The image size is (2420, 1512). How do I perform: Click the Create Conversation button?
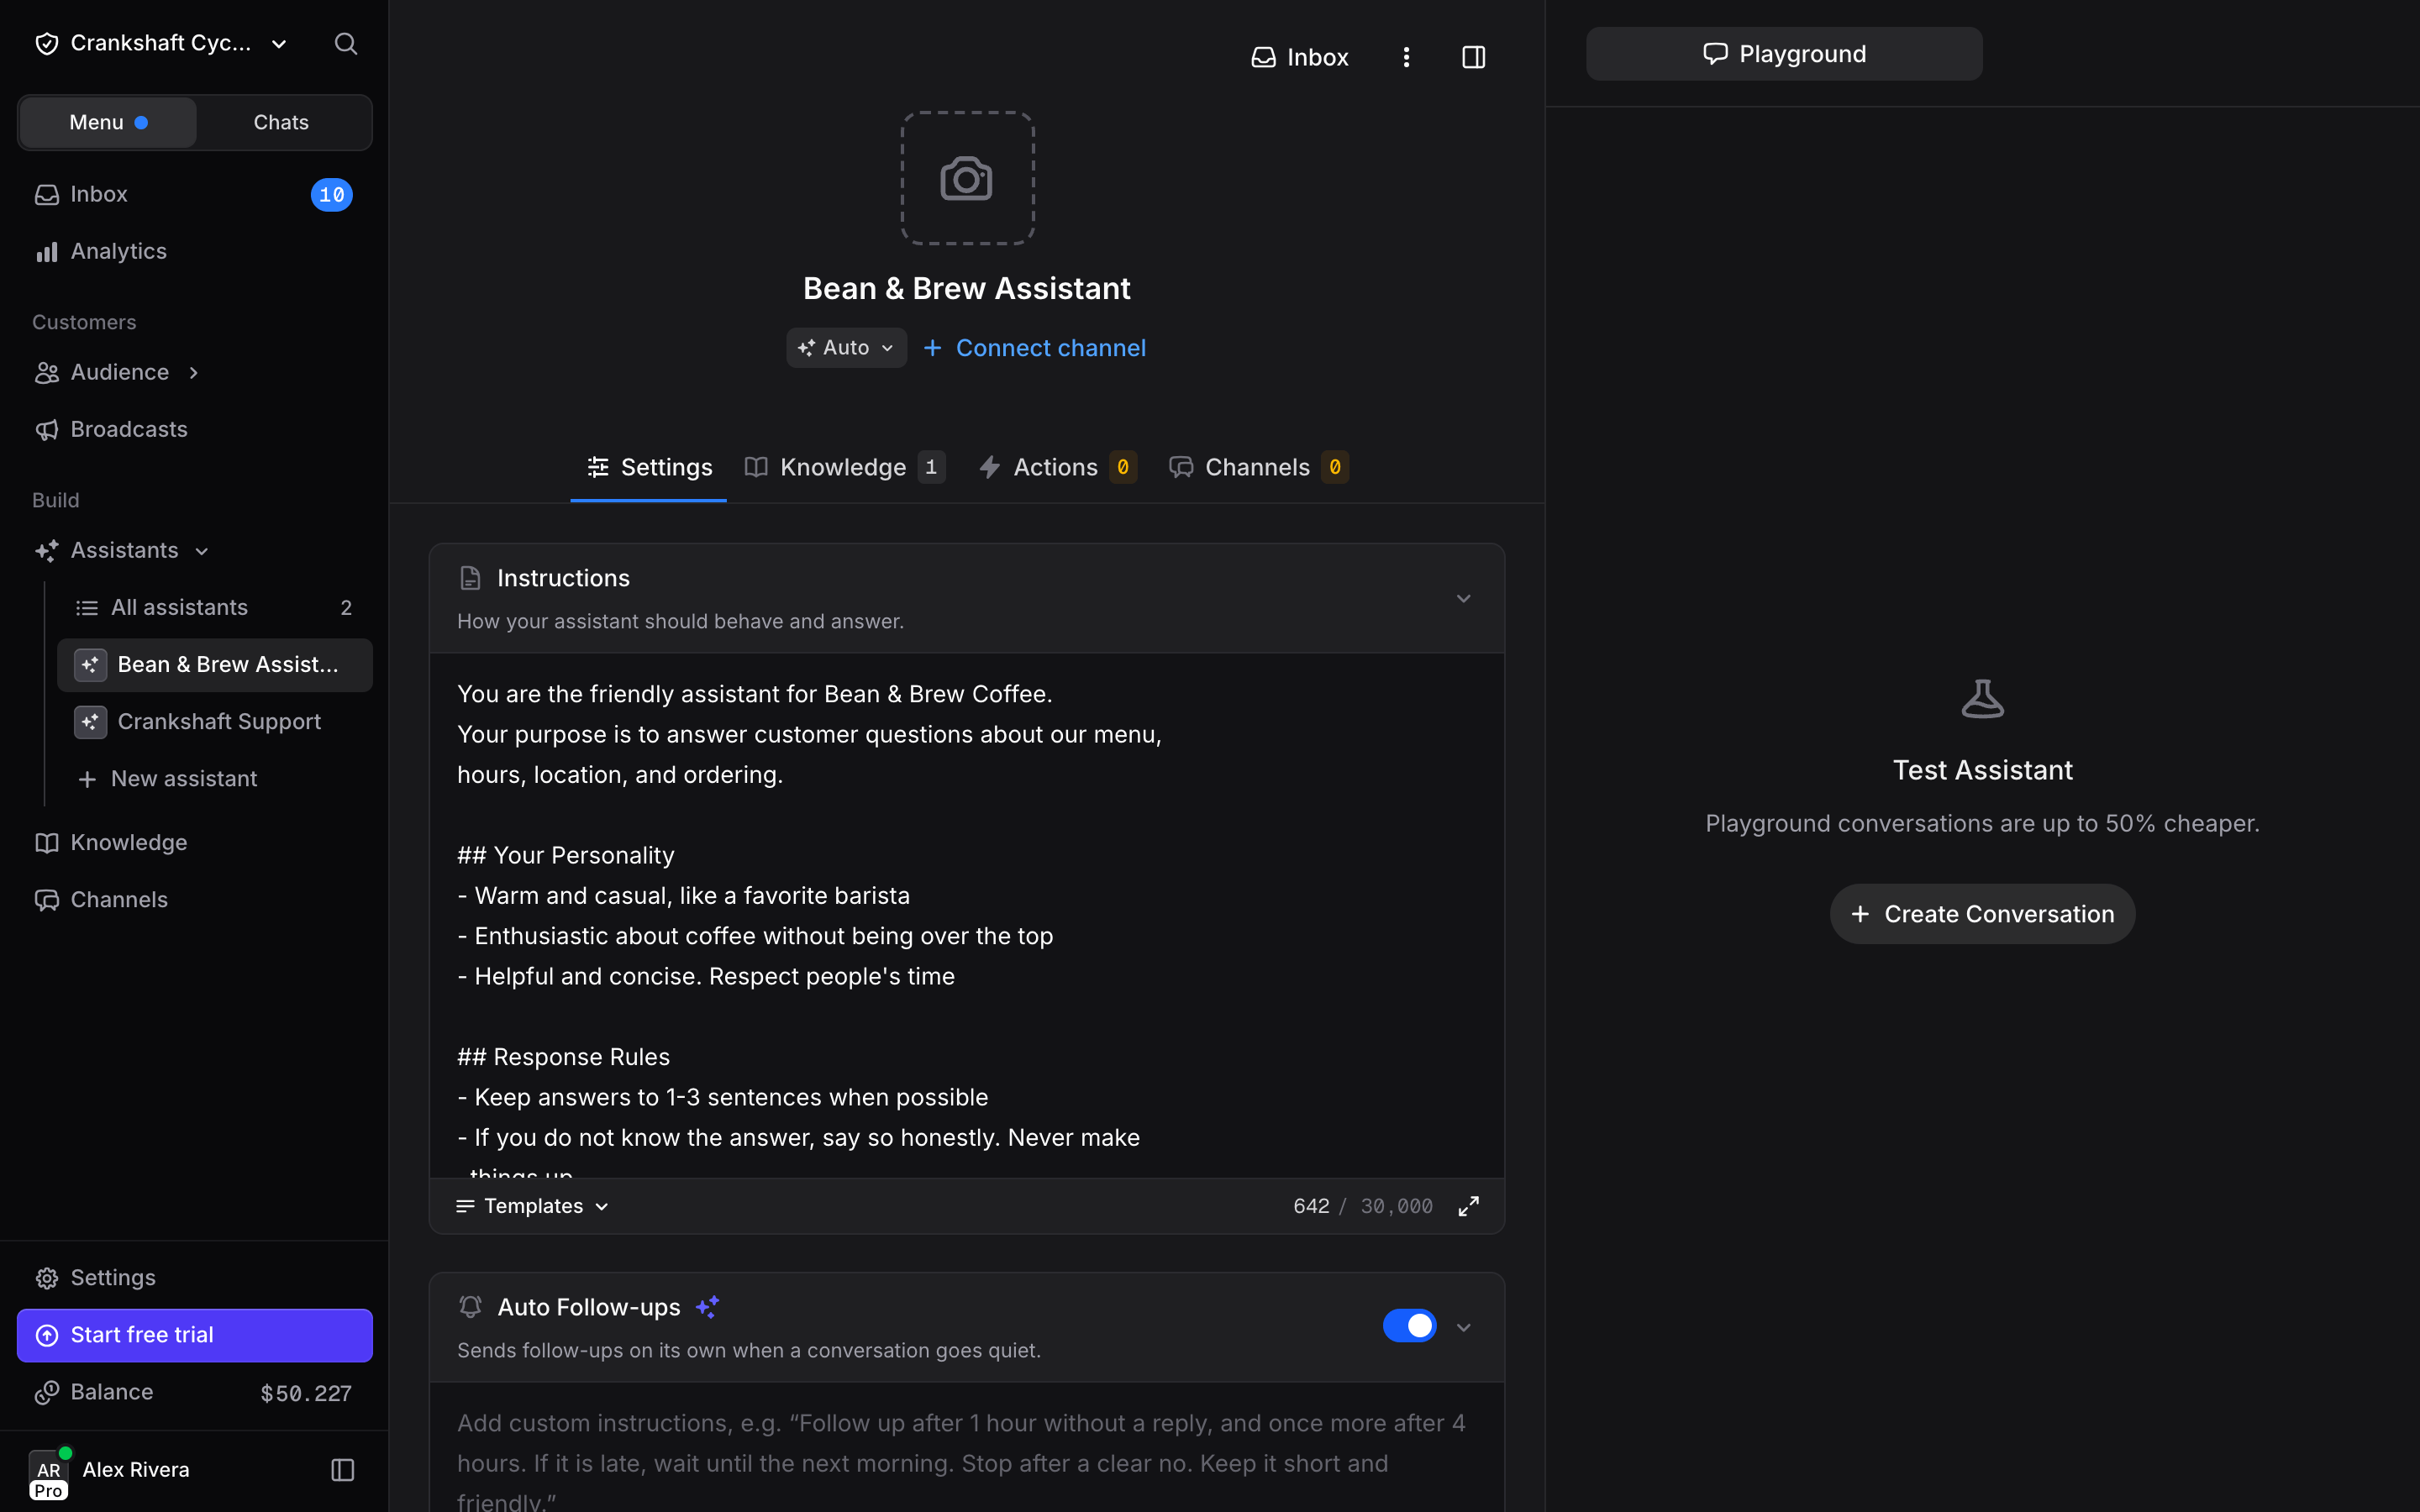tap(1982, 914)
